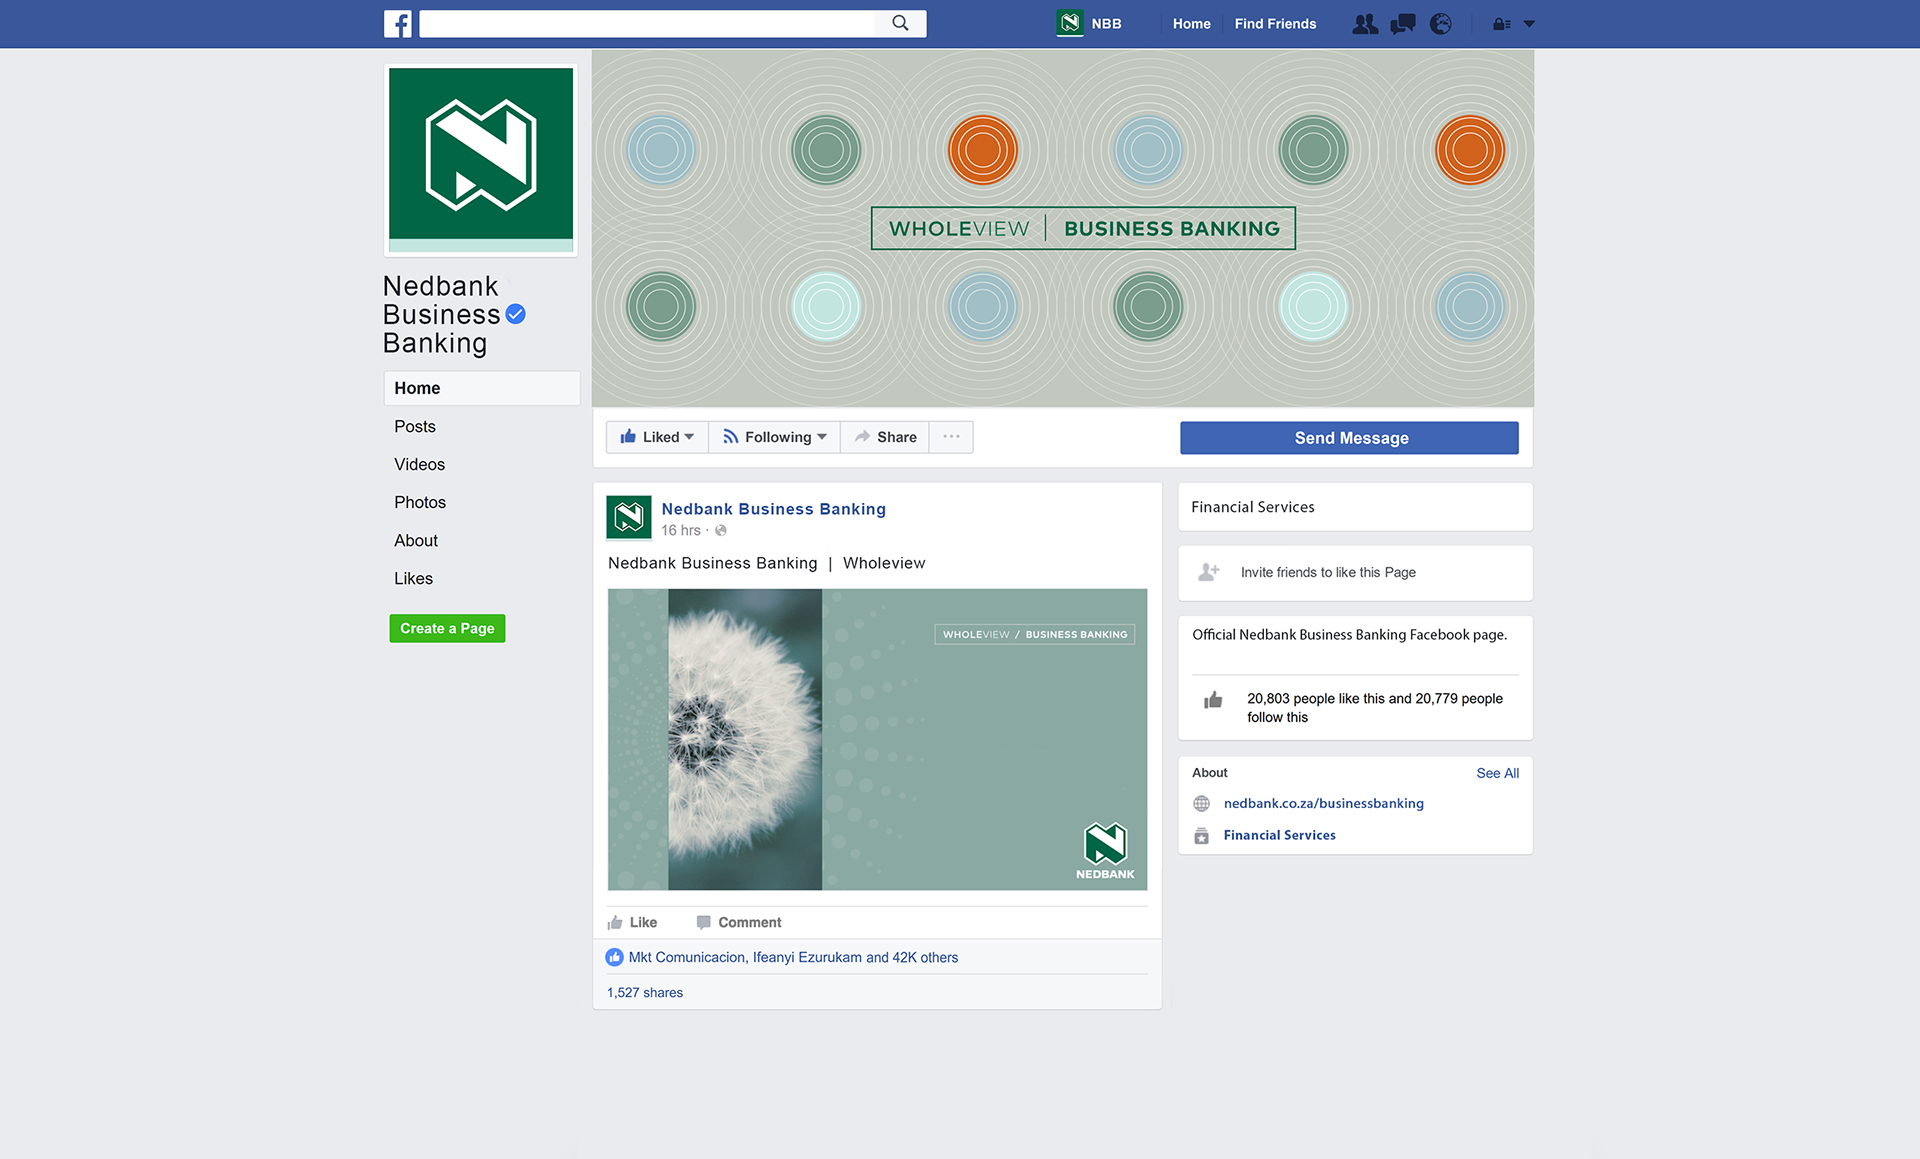
Task: Click the website globe icon in About
Action: tap(1202, 804)
